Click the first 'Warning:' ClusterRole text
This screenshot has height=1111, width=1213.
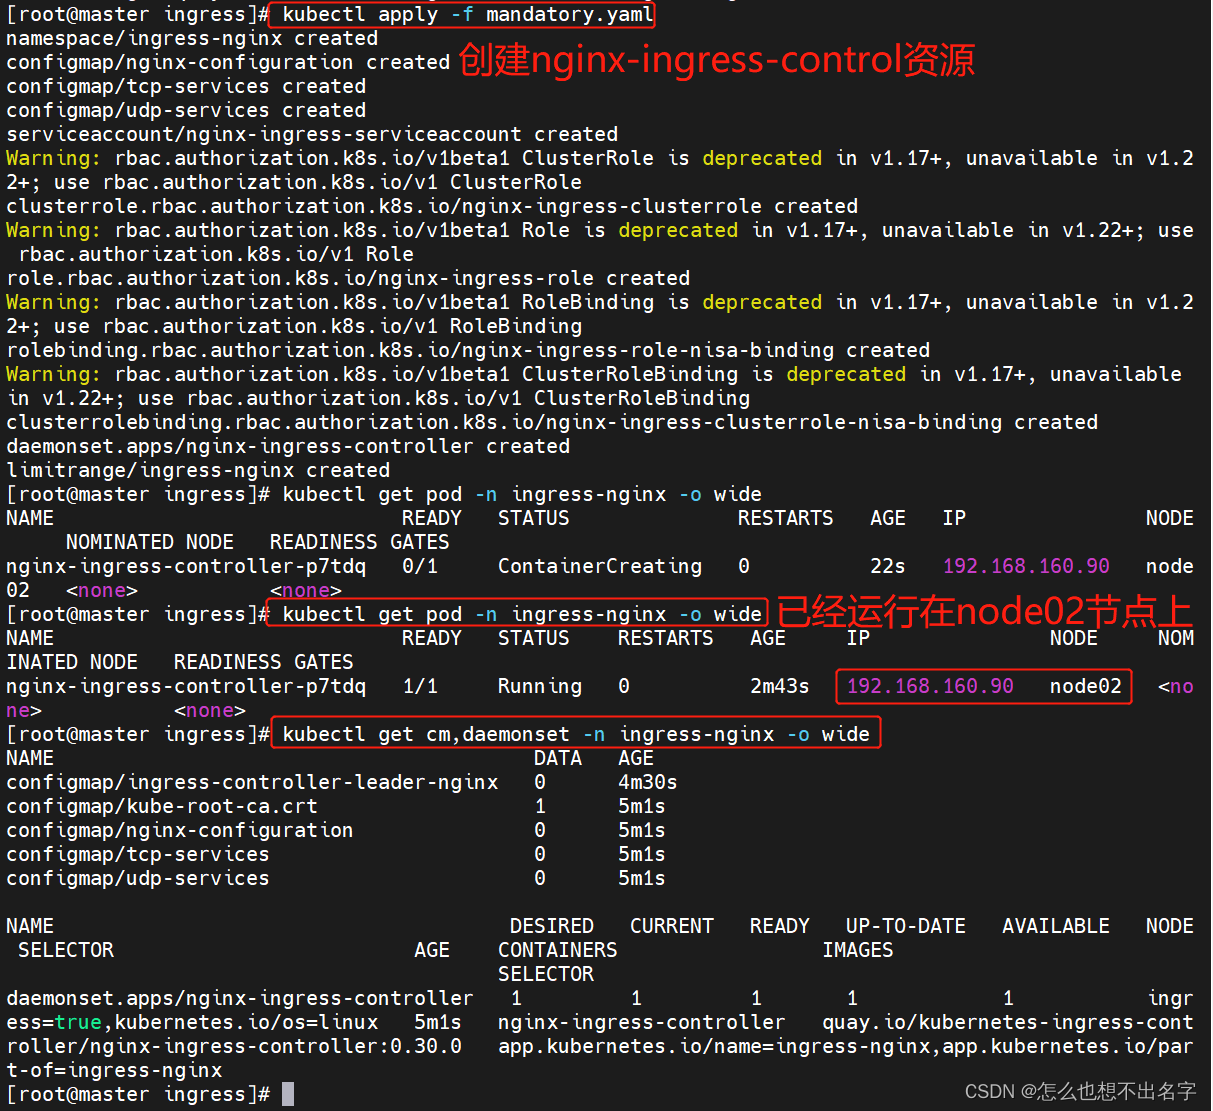(54, 158)
